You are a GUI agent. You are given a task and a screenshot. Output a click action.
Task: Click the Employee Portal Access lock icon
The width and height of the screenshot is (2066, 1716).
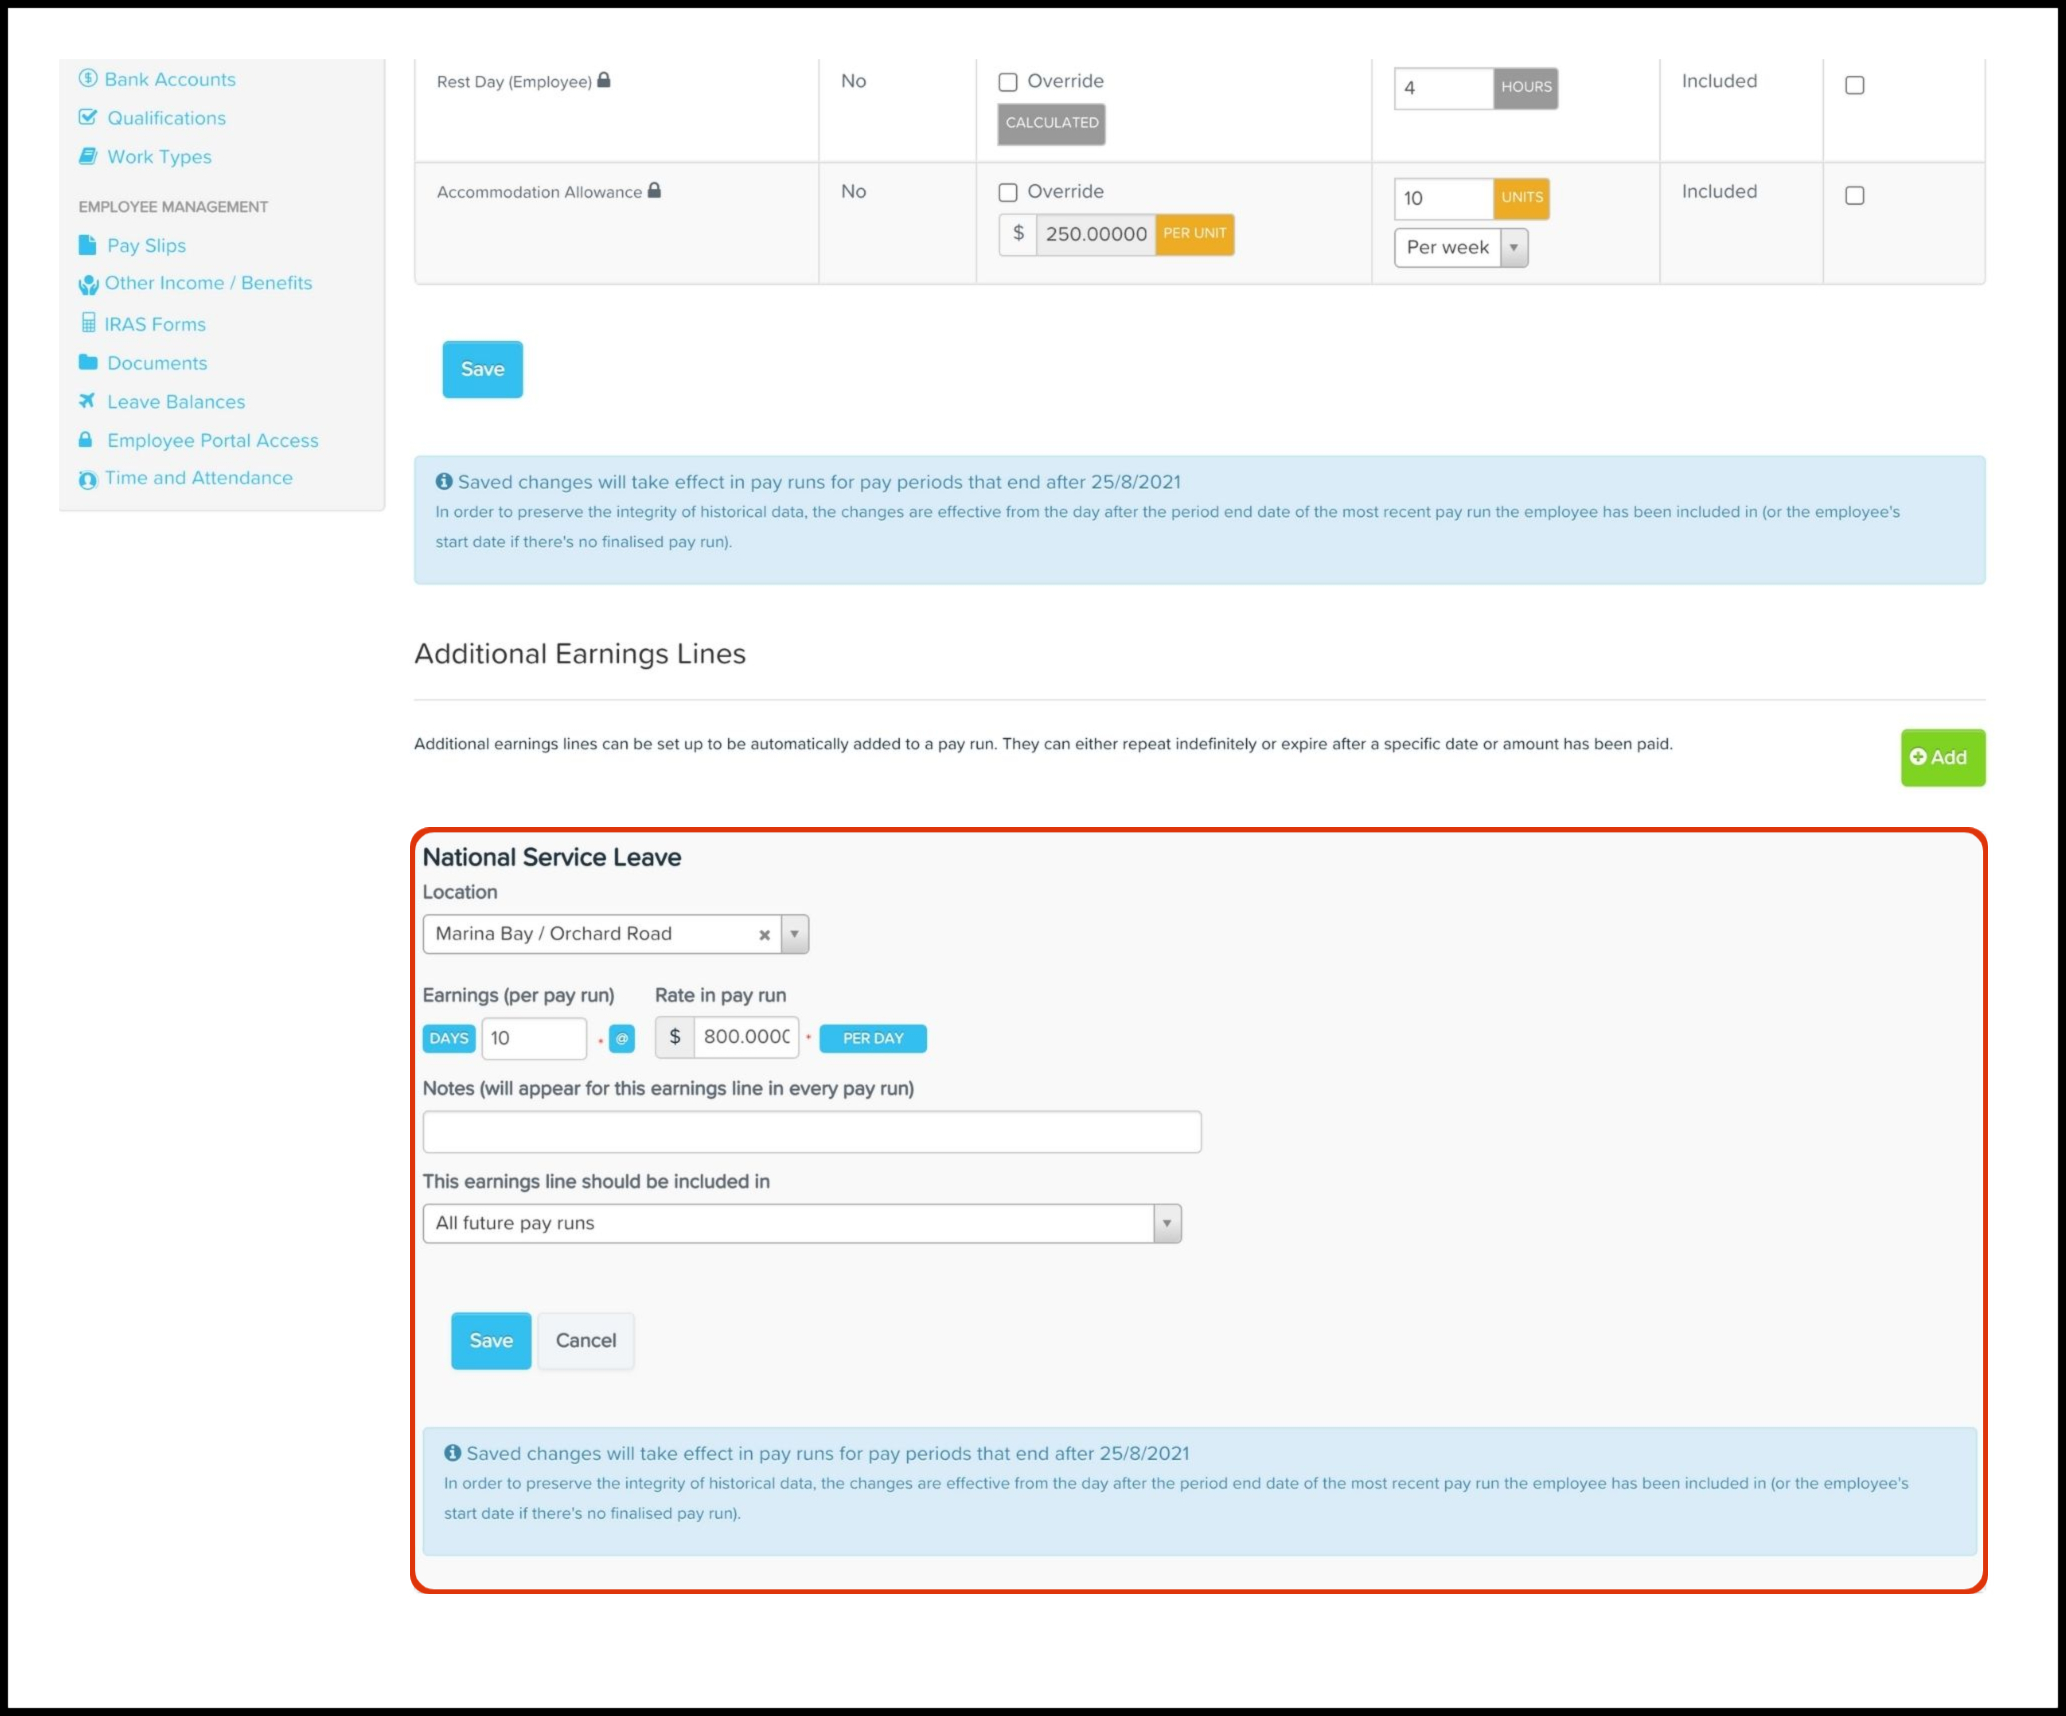86,440
